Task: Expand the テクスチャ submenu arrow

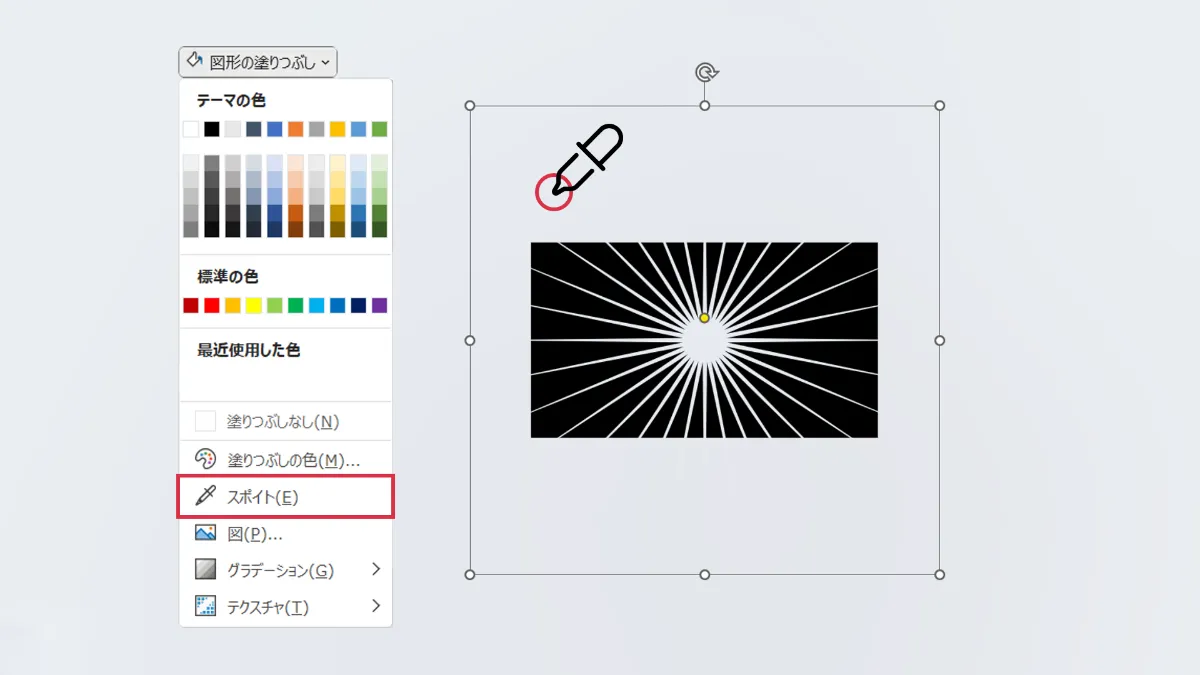Action: pyautogui.click(x=376, y=605)
